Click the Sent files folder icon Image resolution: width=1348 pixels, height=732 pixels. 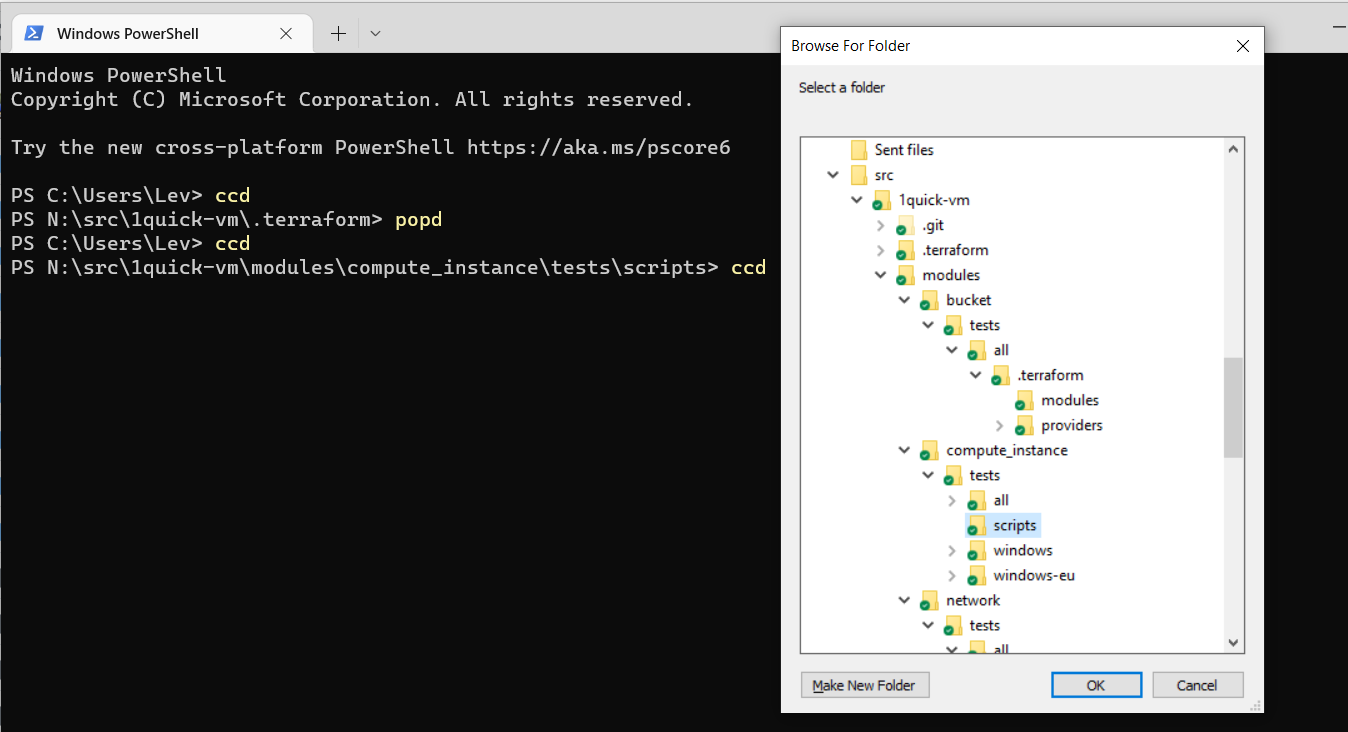(859, 150)
